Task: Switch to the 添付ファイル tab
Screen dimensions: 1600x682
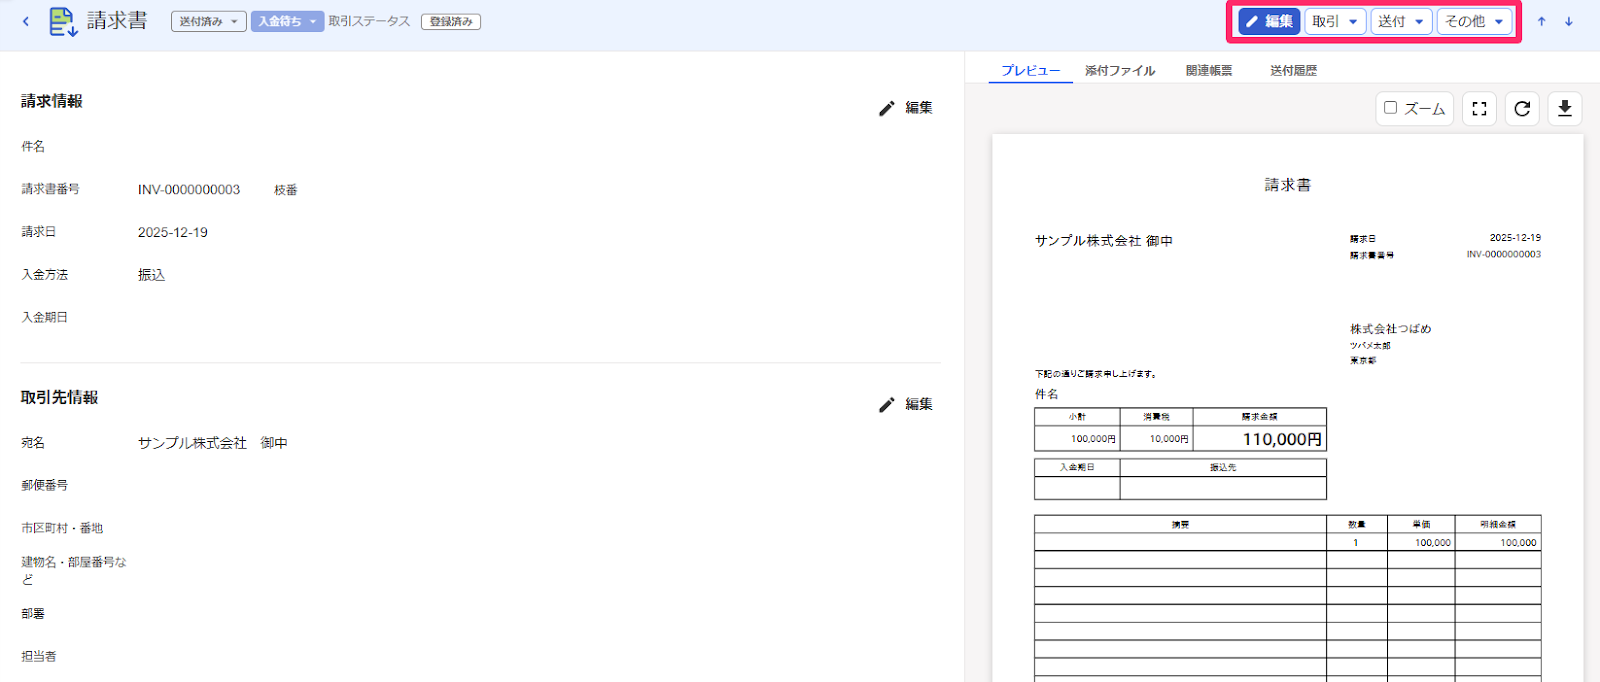Action: pos(1120,70)
